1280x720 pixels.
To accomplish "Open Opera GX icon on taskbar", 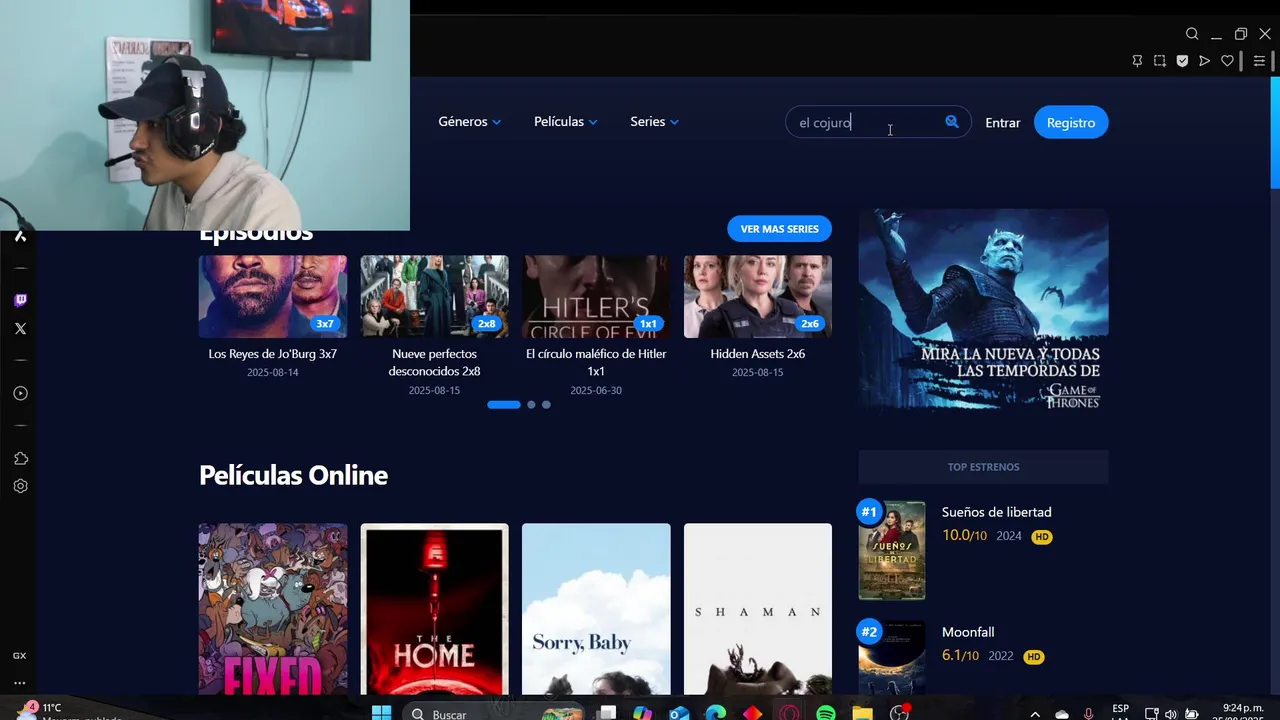I will pyautogui.click(x=789, y=713).
